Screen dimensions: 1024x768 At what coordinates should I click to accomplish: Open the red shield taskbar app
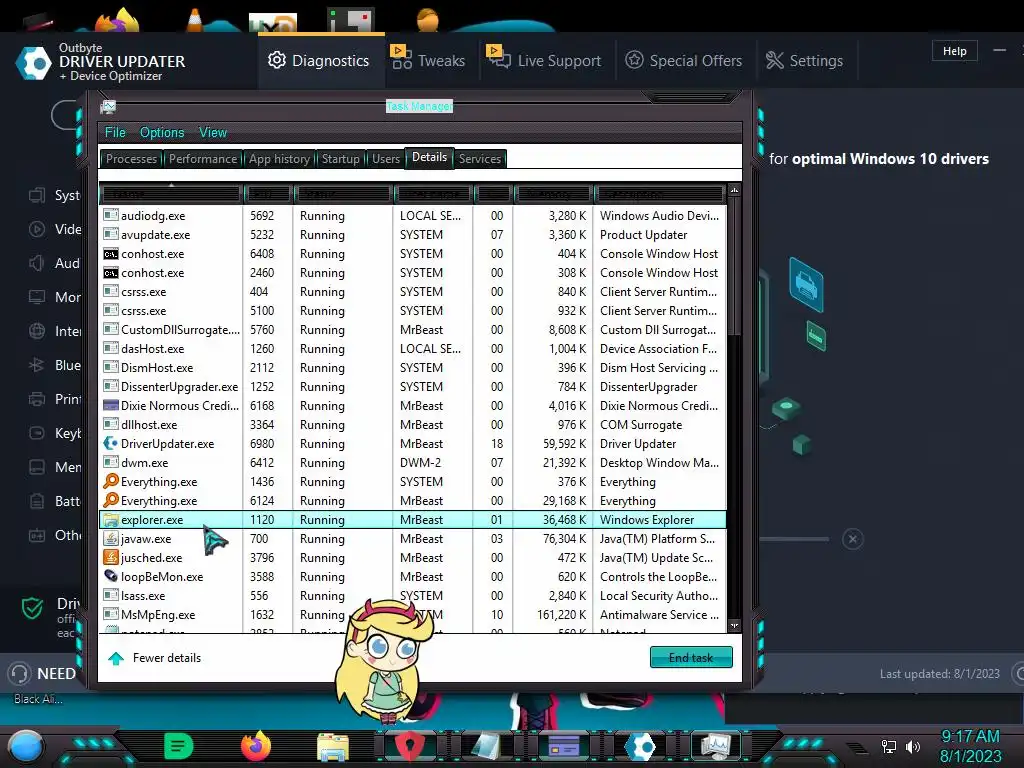(x=409, y=746)
